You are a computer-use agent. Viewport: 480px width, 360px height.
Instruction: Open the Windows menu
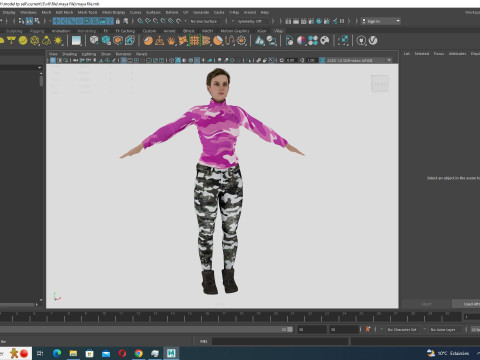pyautogui.click(x=28, y=12)
